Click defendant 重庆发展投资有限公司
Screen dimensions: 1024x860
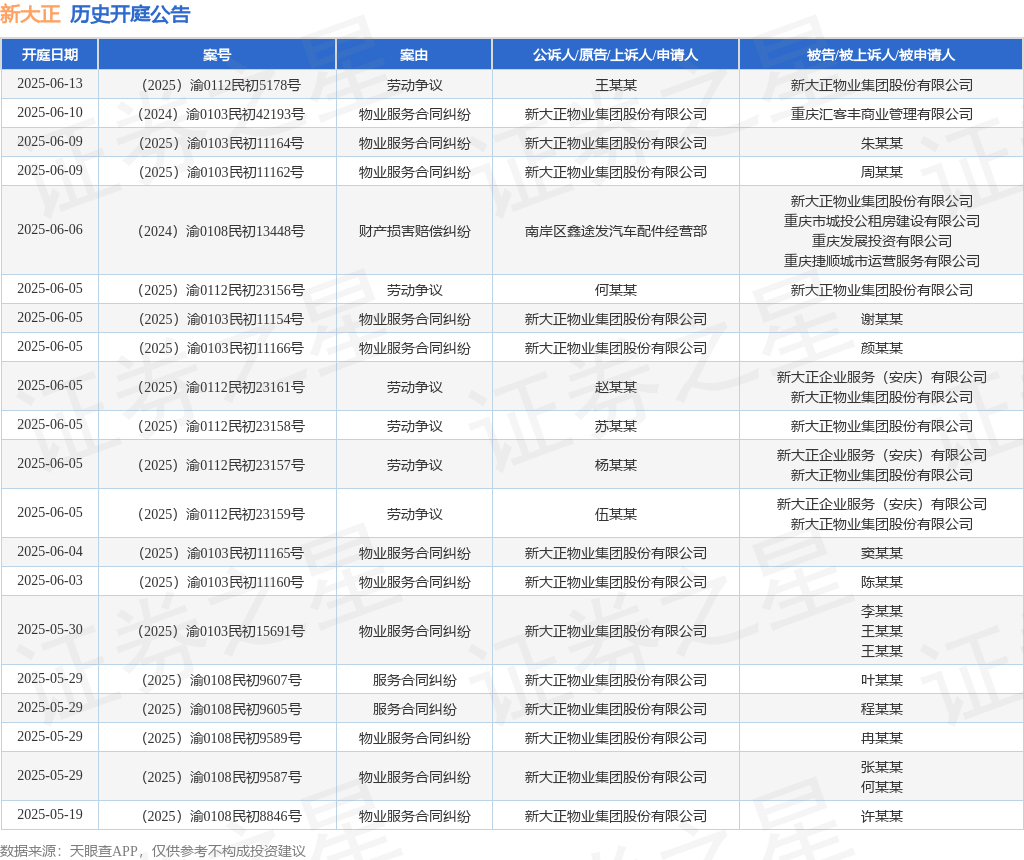(x=881, y=241)
